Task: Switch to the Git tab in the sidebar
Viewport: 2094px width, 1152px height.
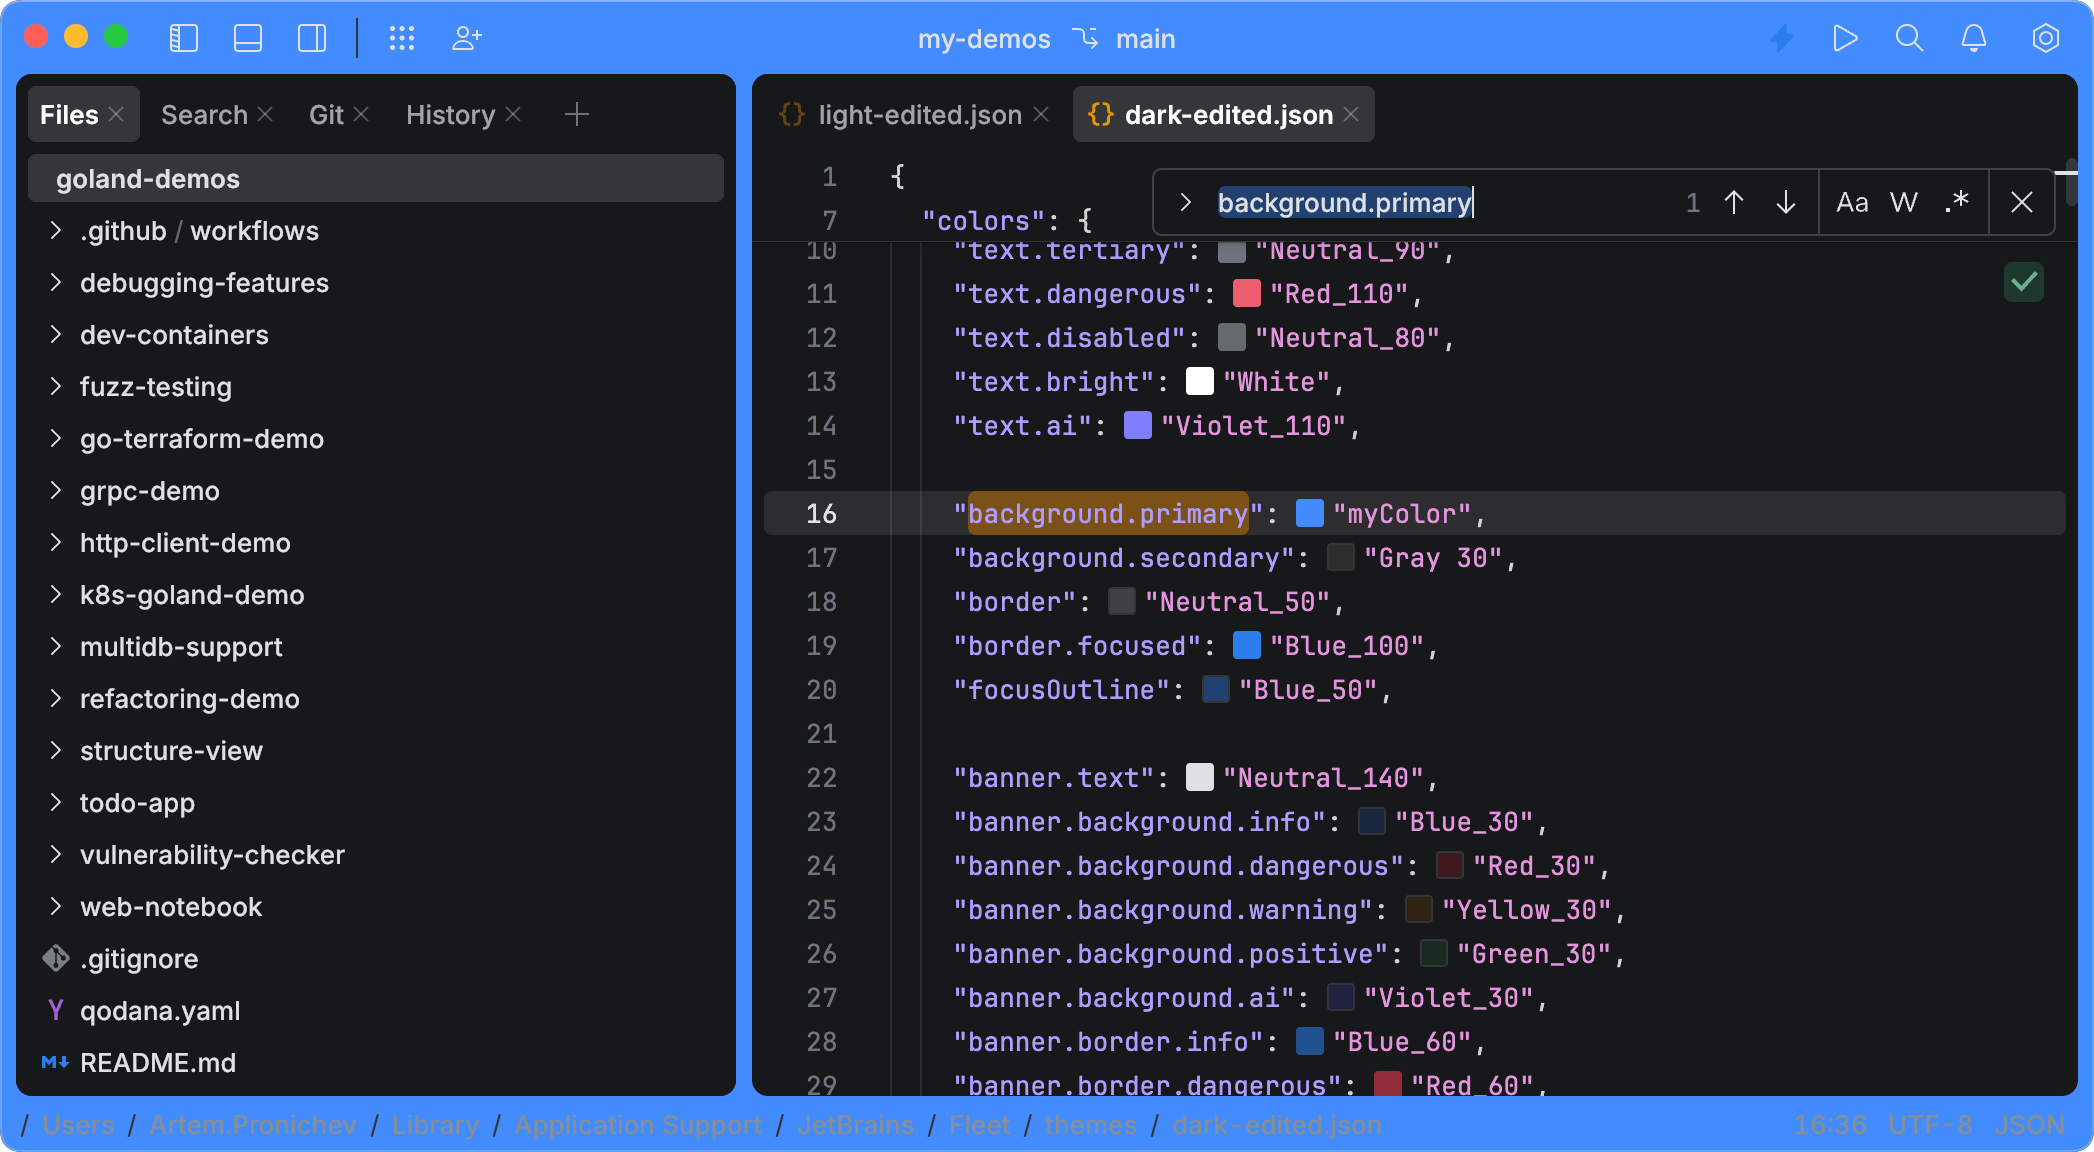Action: coord(327,114)
